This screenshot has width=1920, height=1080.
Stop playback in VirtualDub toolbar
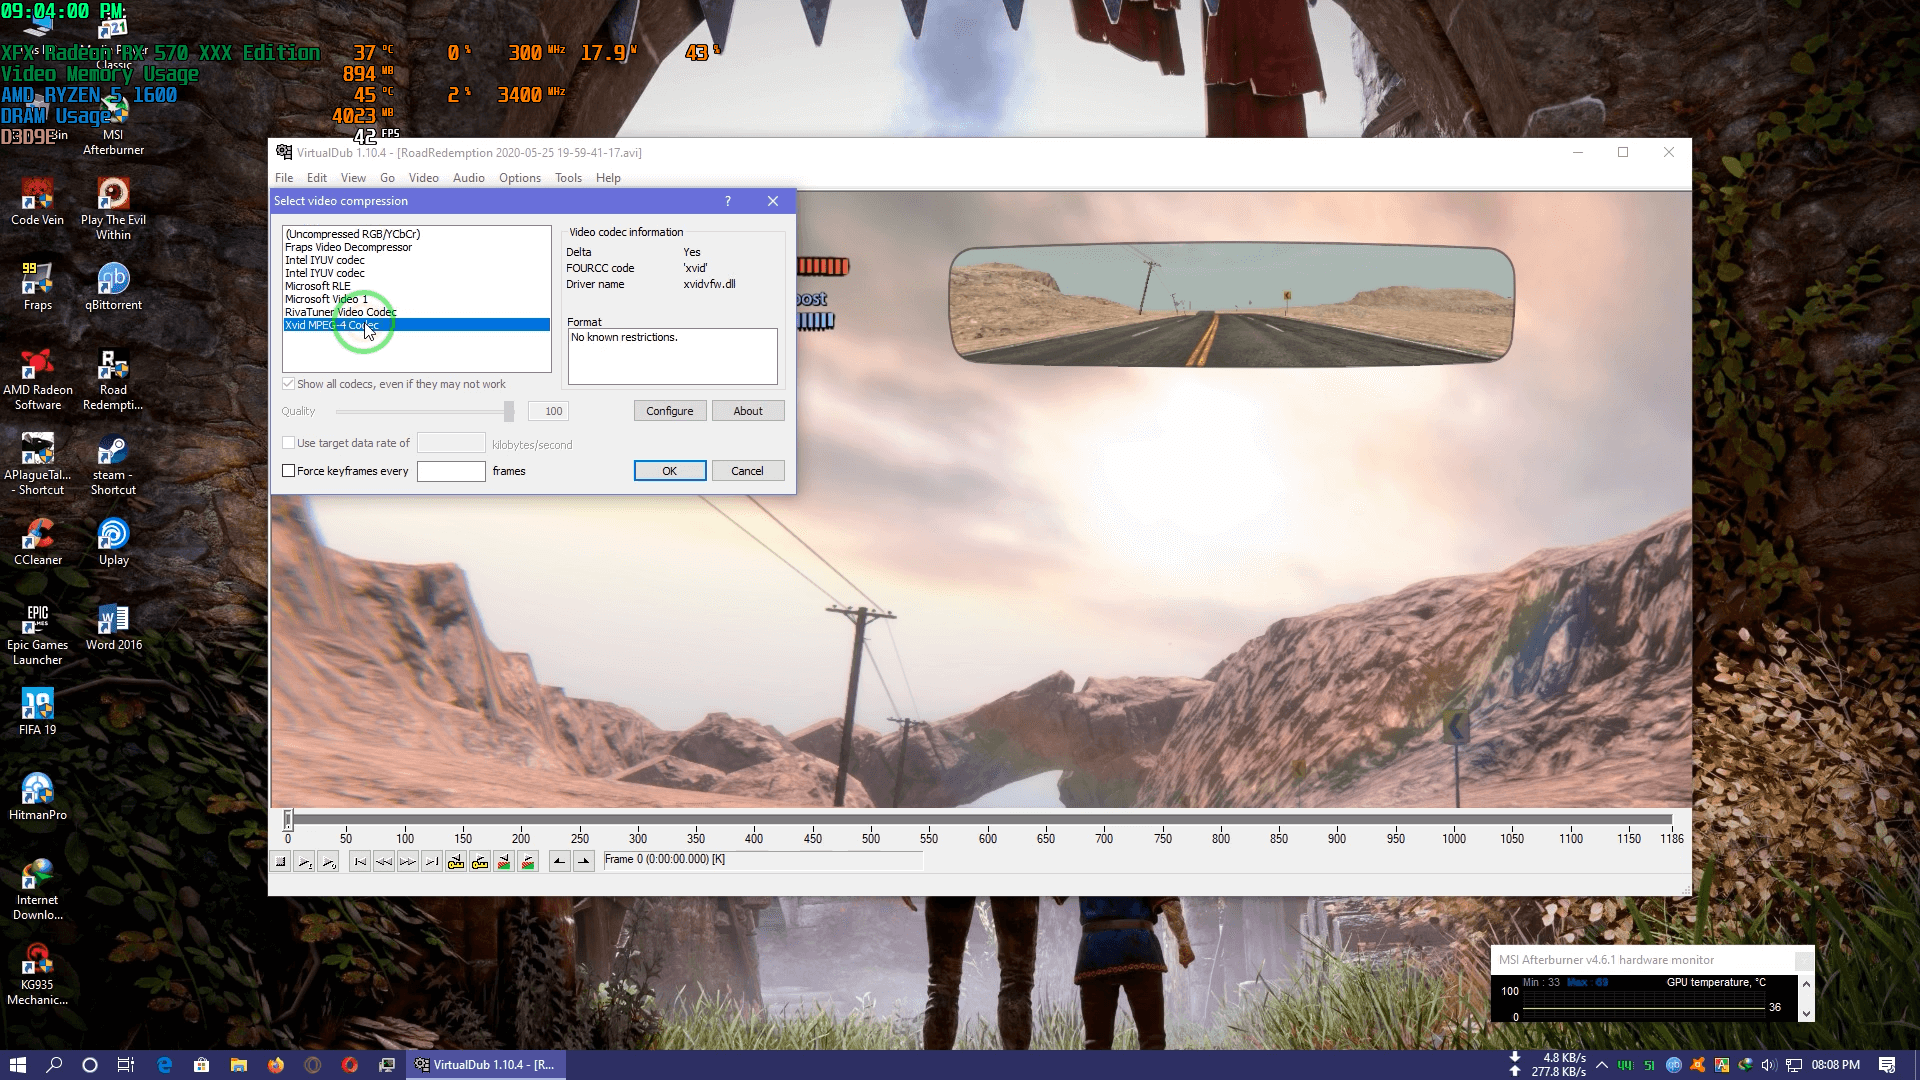point(281,862)
